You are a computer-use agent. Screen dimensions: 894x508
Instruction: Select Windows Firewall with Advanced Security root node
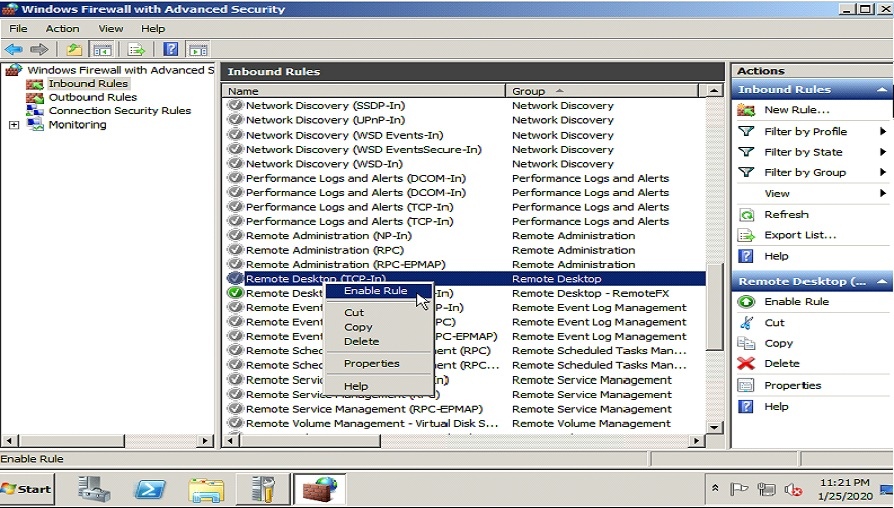coord(120,70)
